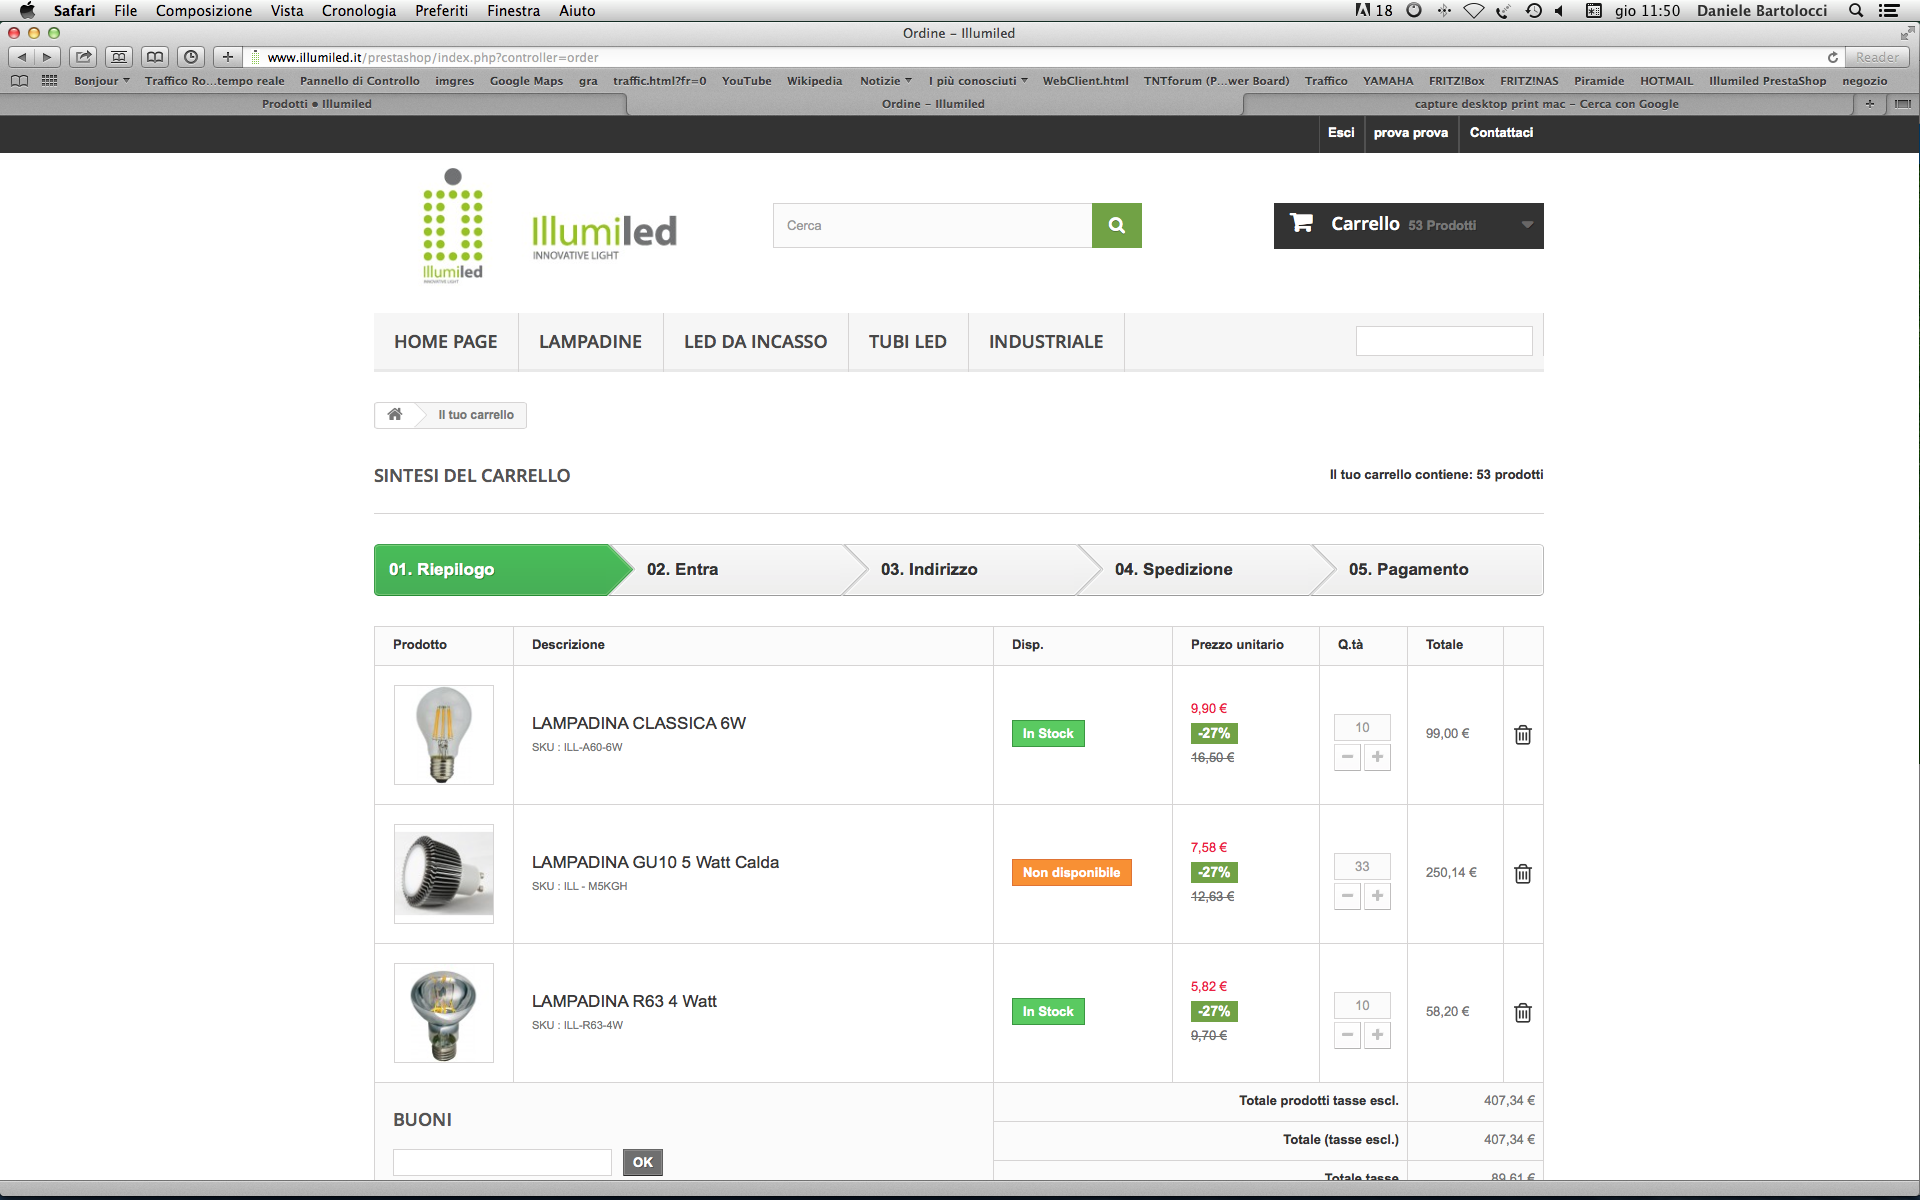The width and height of the screenshot is (1920, 1200).
Task: Reload page with Safari refresh icon
Action: tap(1832, 57)
